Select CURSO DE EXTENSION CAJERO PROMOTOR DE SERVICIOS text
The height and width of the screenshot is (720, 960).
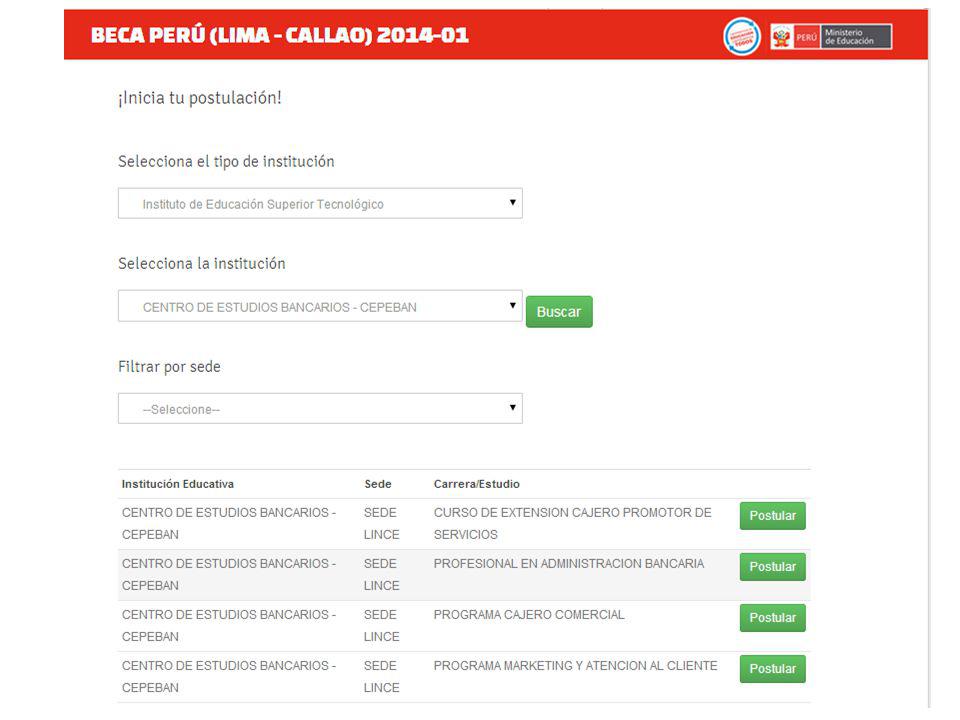pyautogui.click(x=572, y=523)
